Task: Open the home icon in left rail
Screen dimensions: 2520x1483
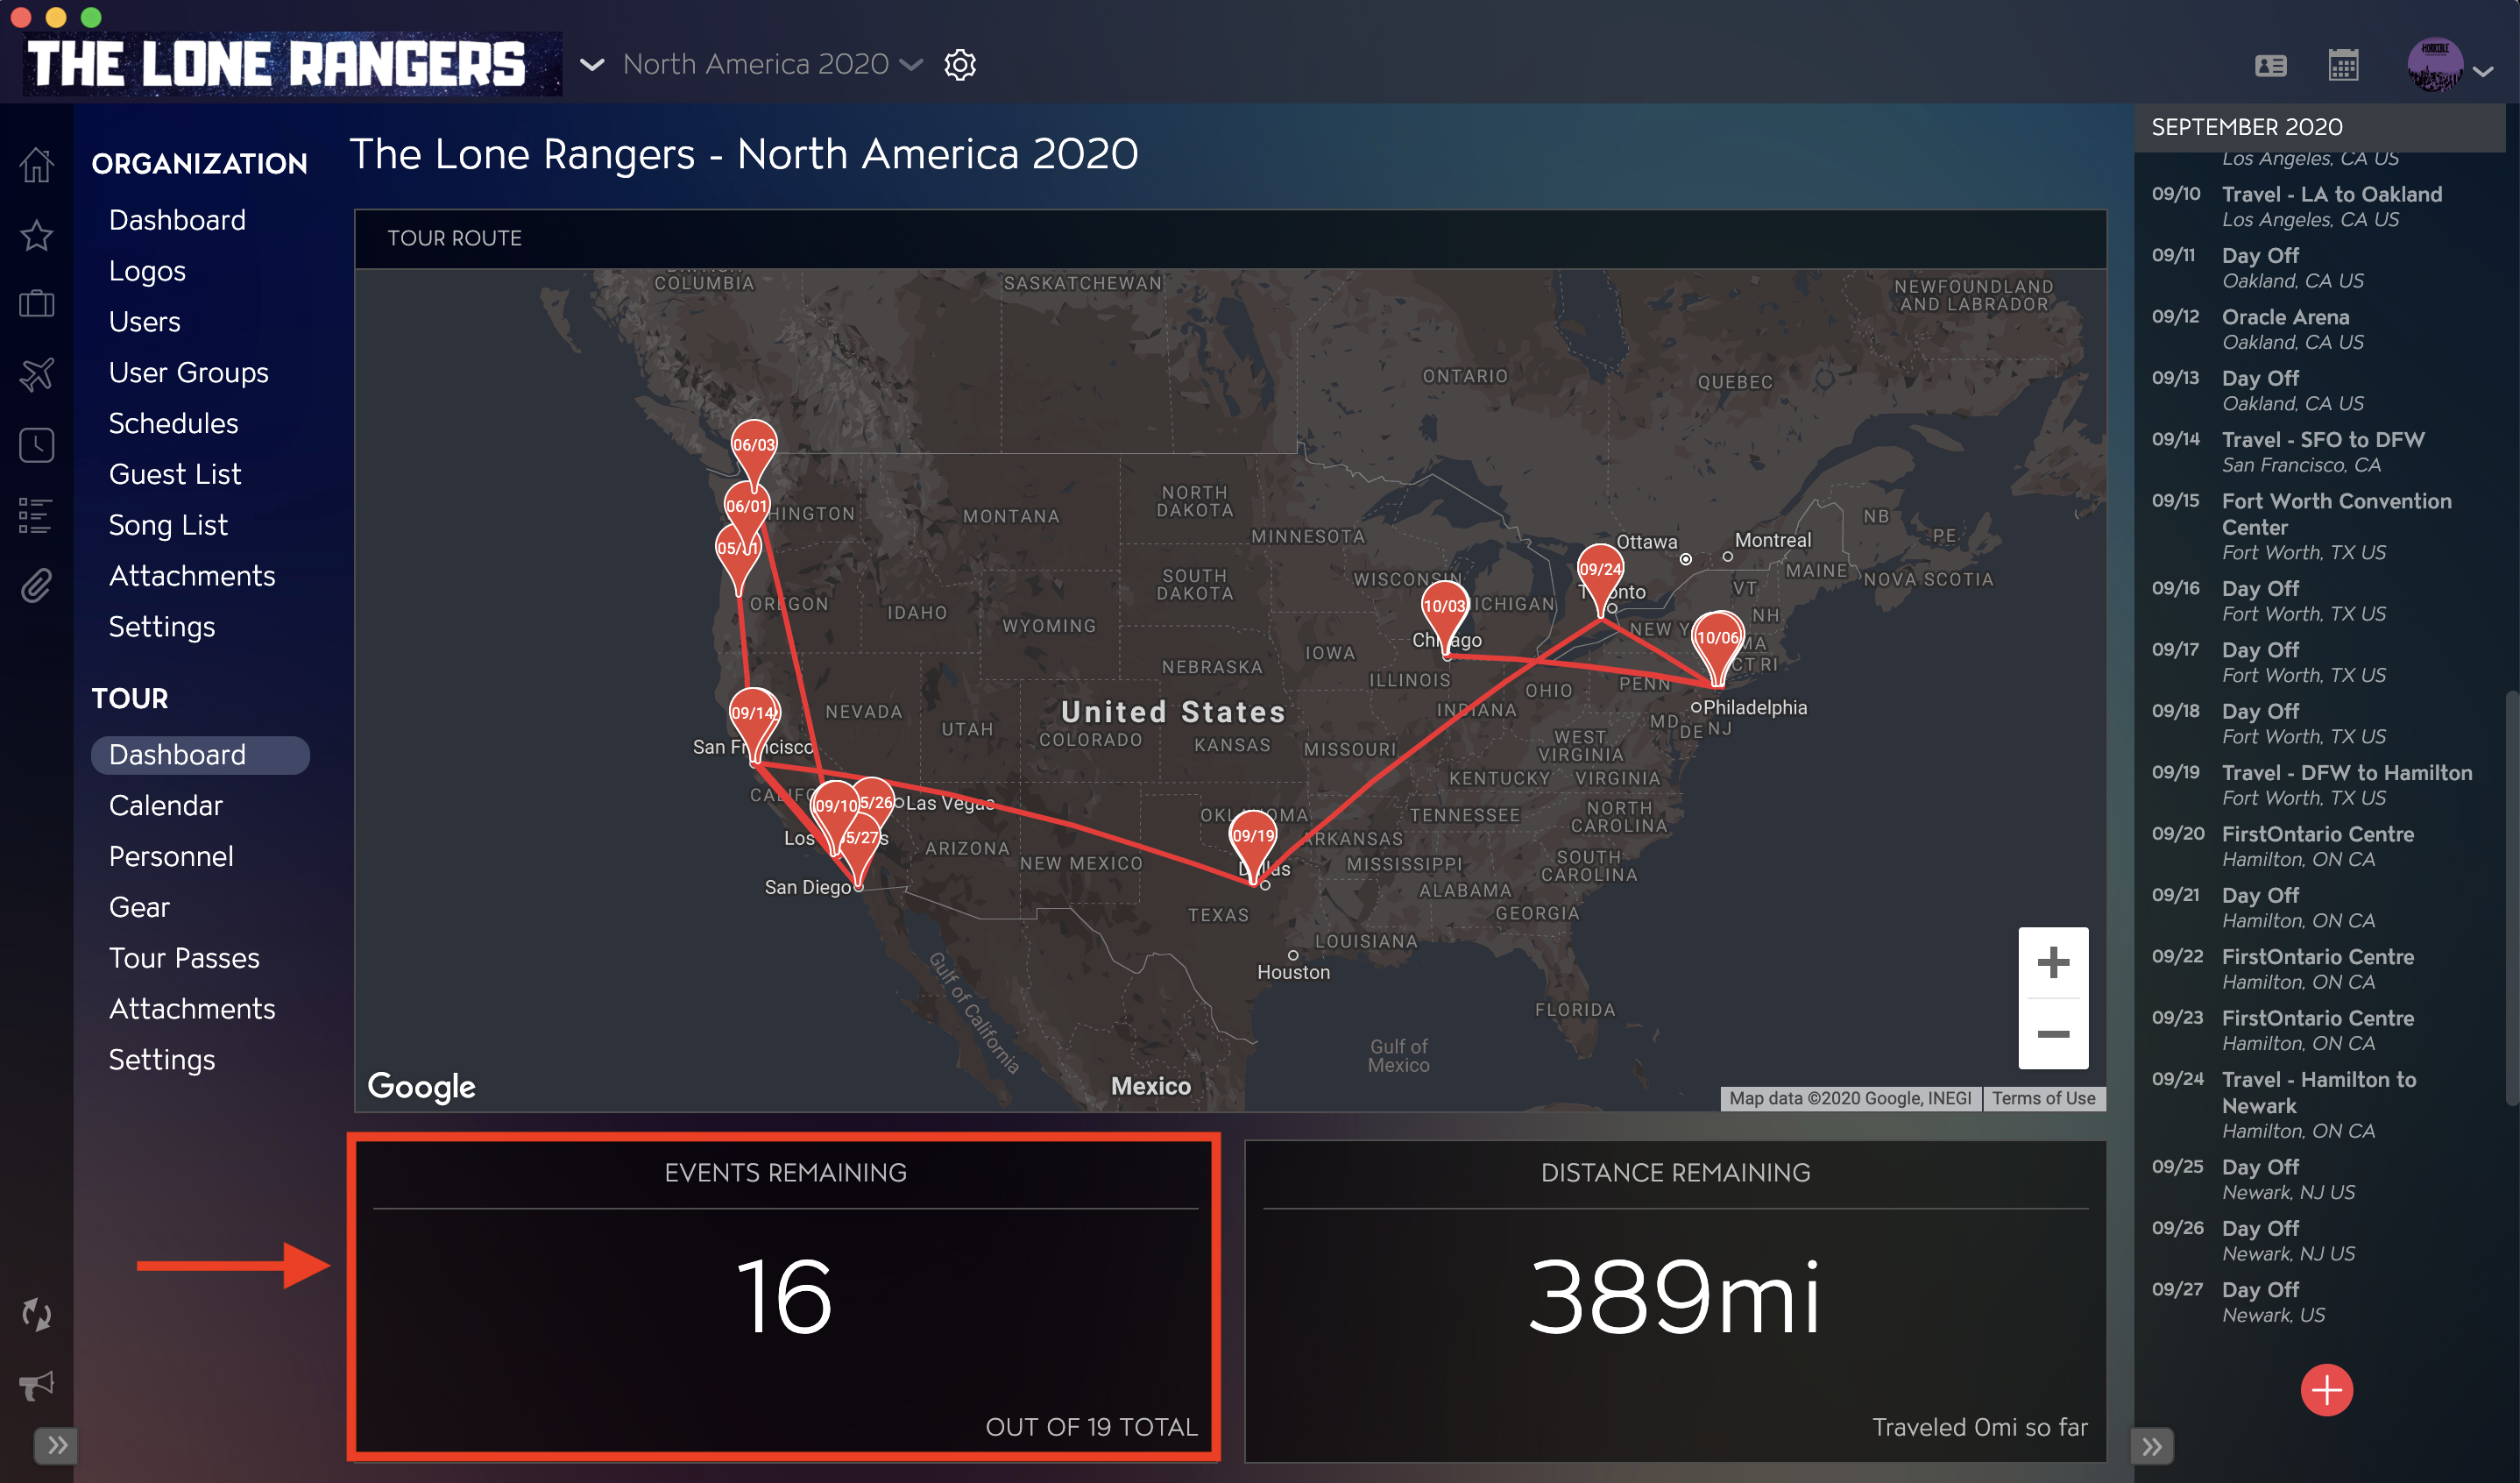Action: pyautogui.click(x=37, y=164)
